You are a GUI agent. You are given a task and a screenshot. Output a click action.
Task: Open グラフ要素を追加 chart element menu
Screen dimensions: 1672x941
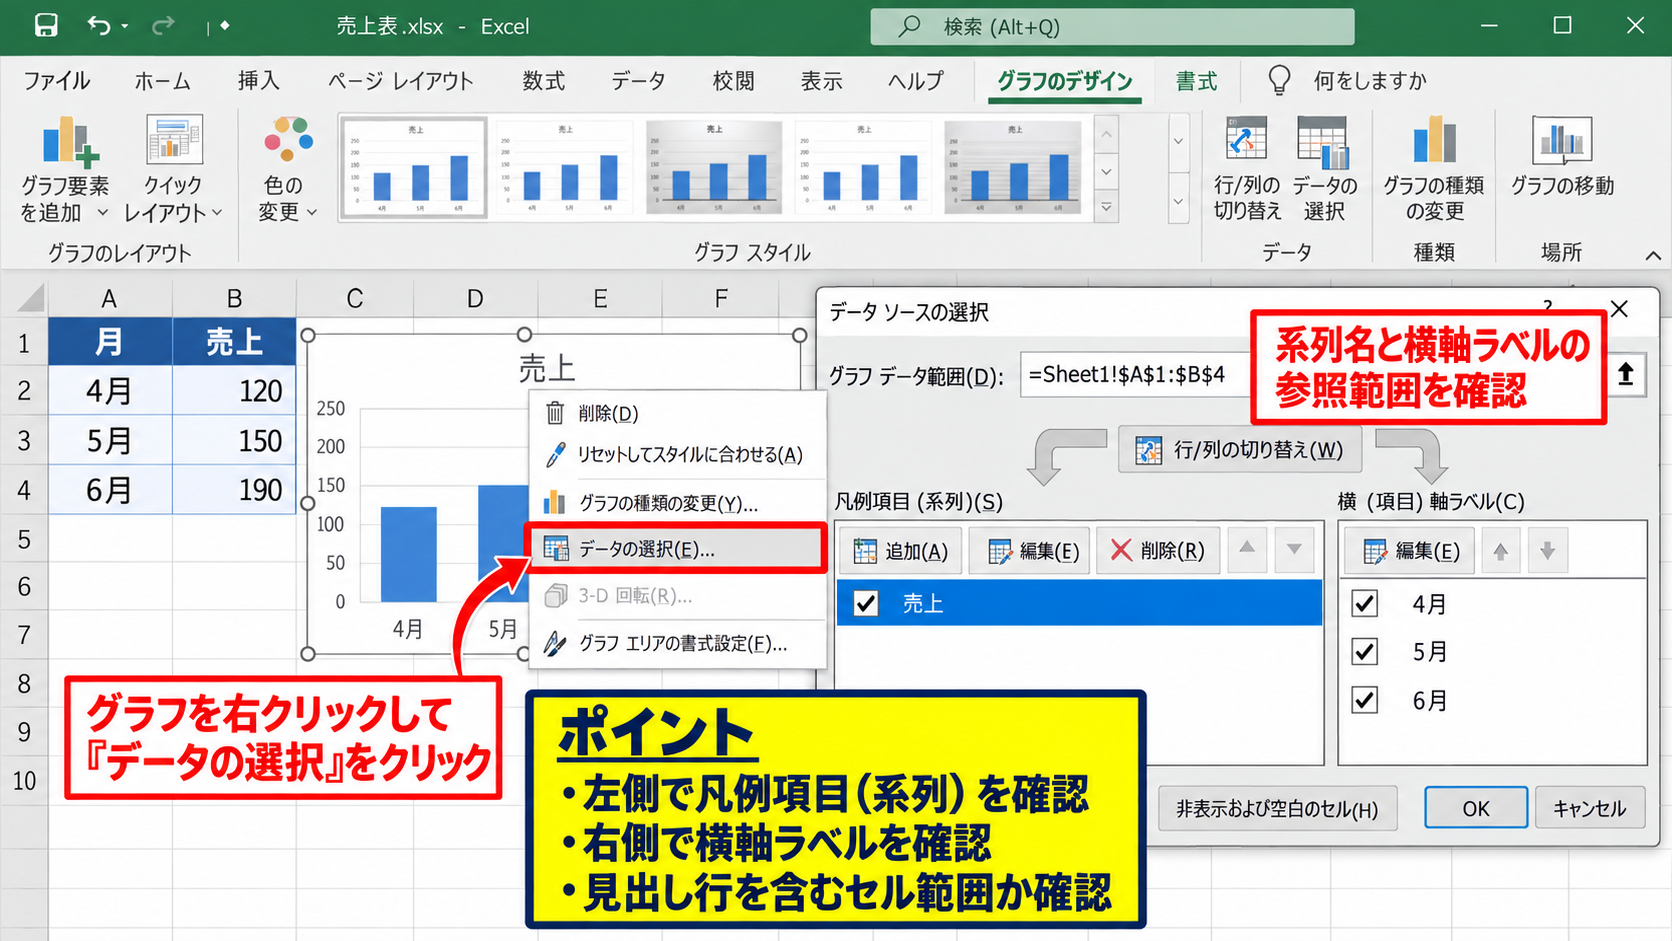[x=65, y=168]
